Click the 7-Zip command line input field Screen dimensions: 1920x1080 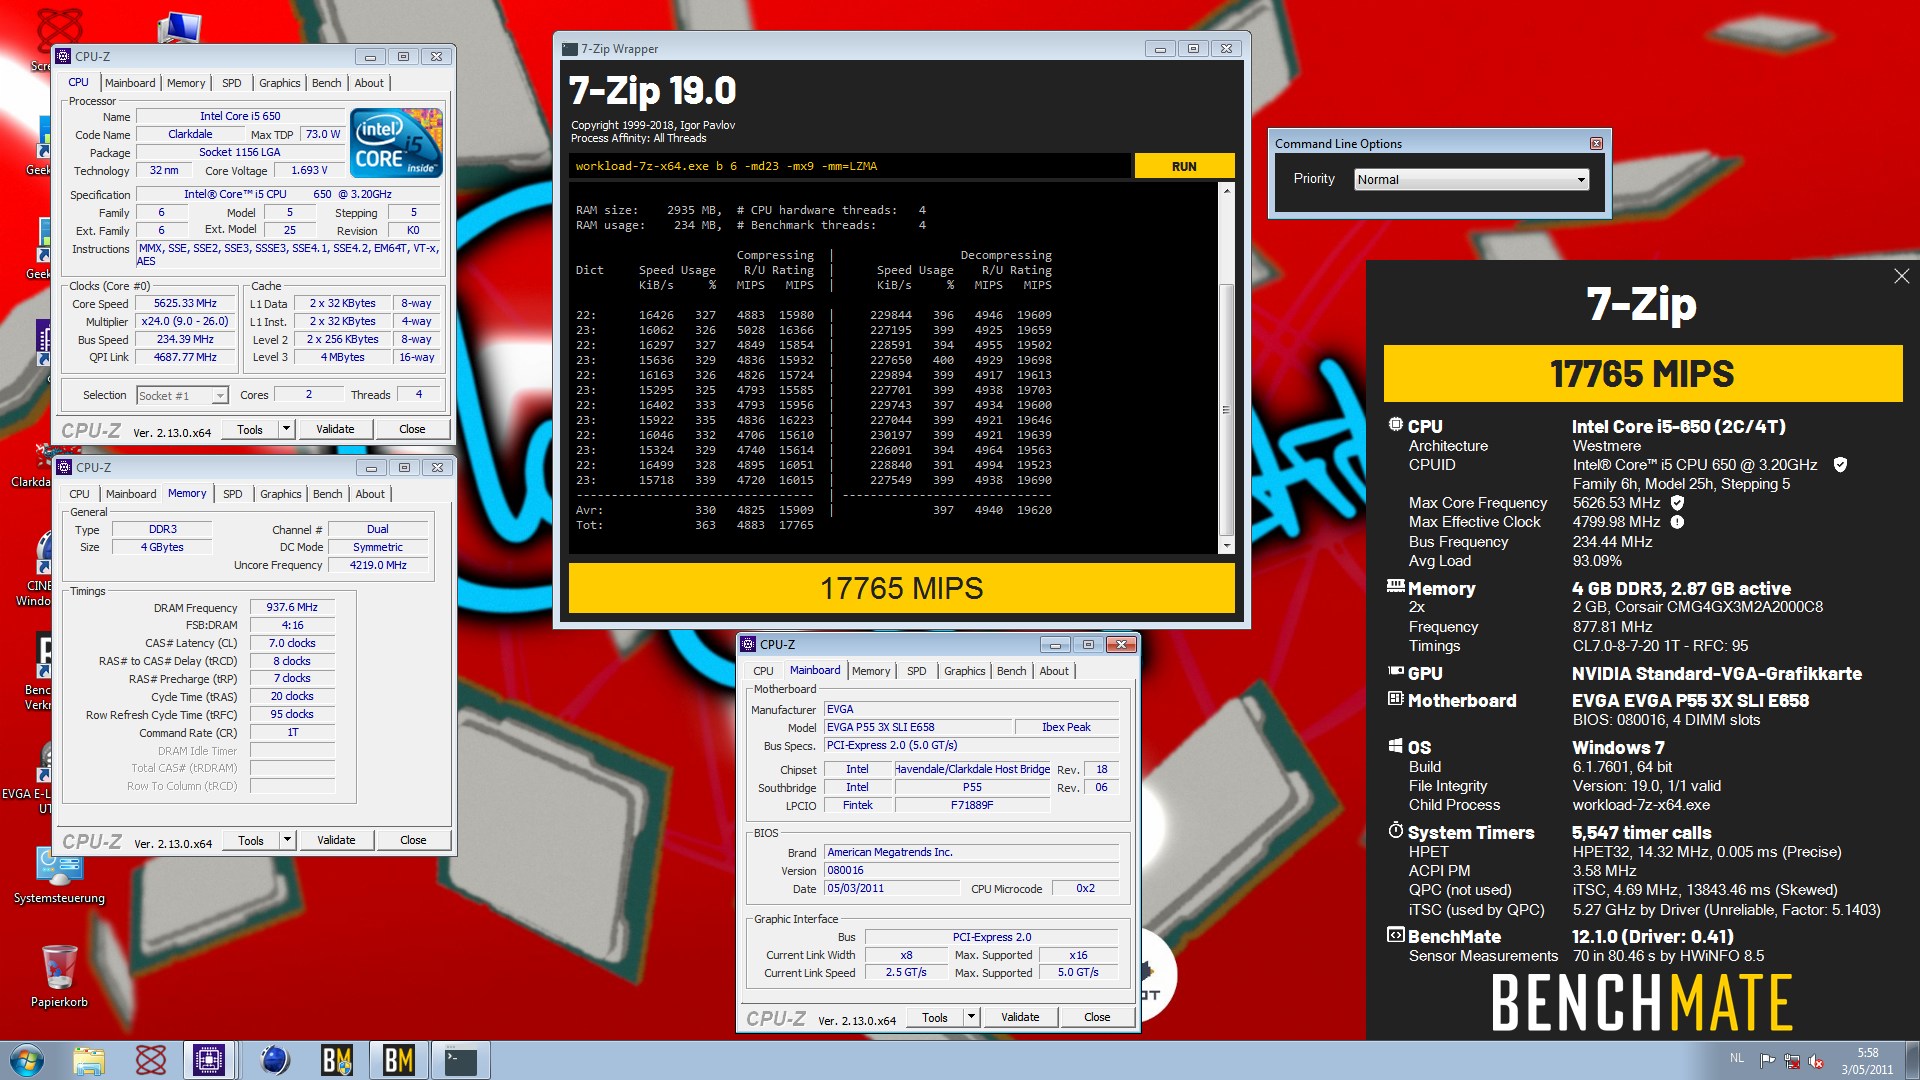coord(850,166)
